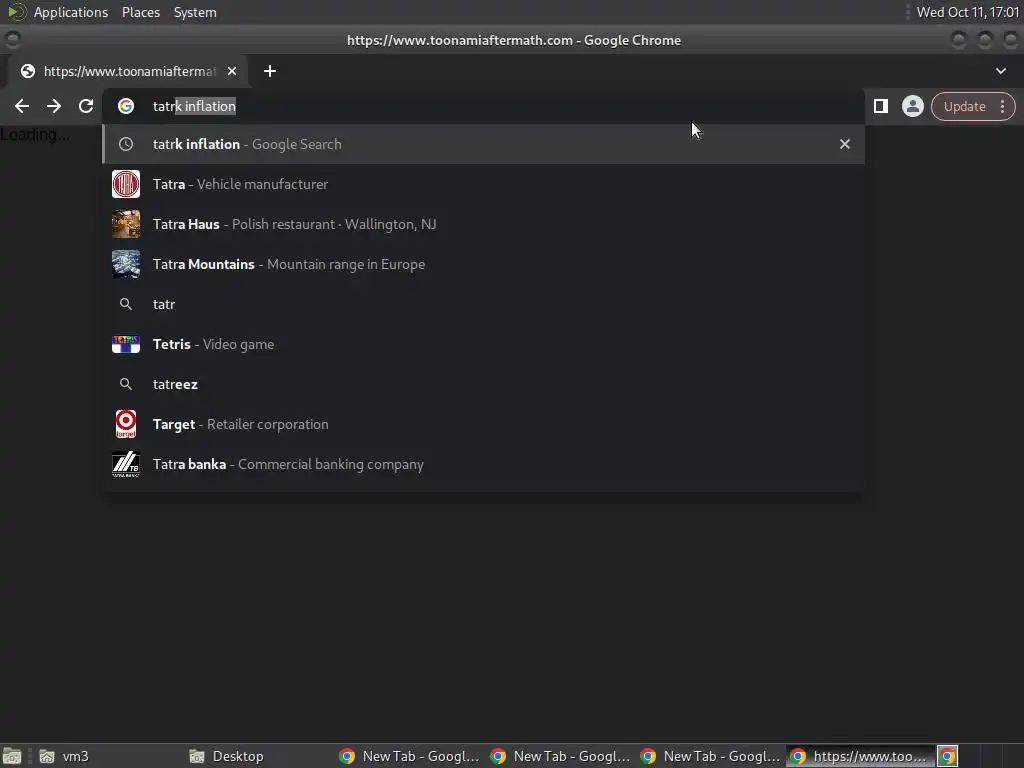Viewport: 1024px width, 768px height.
Task: Open the System menu
Action: [x=195, y=12]
